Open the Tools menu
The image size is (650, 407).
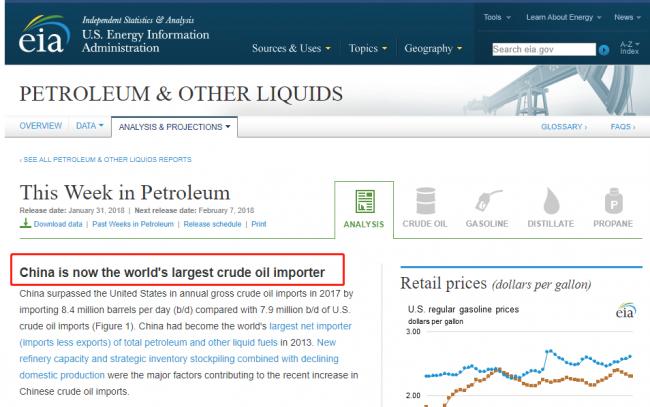click(x=497, y=18)
